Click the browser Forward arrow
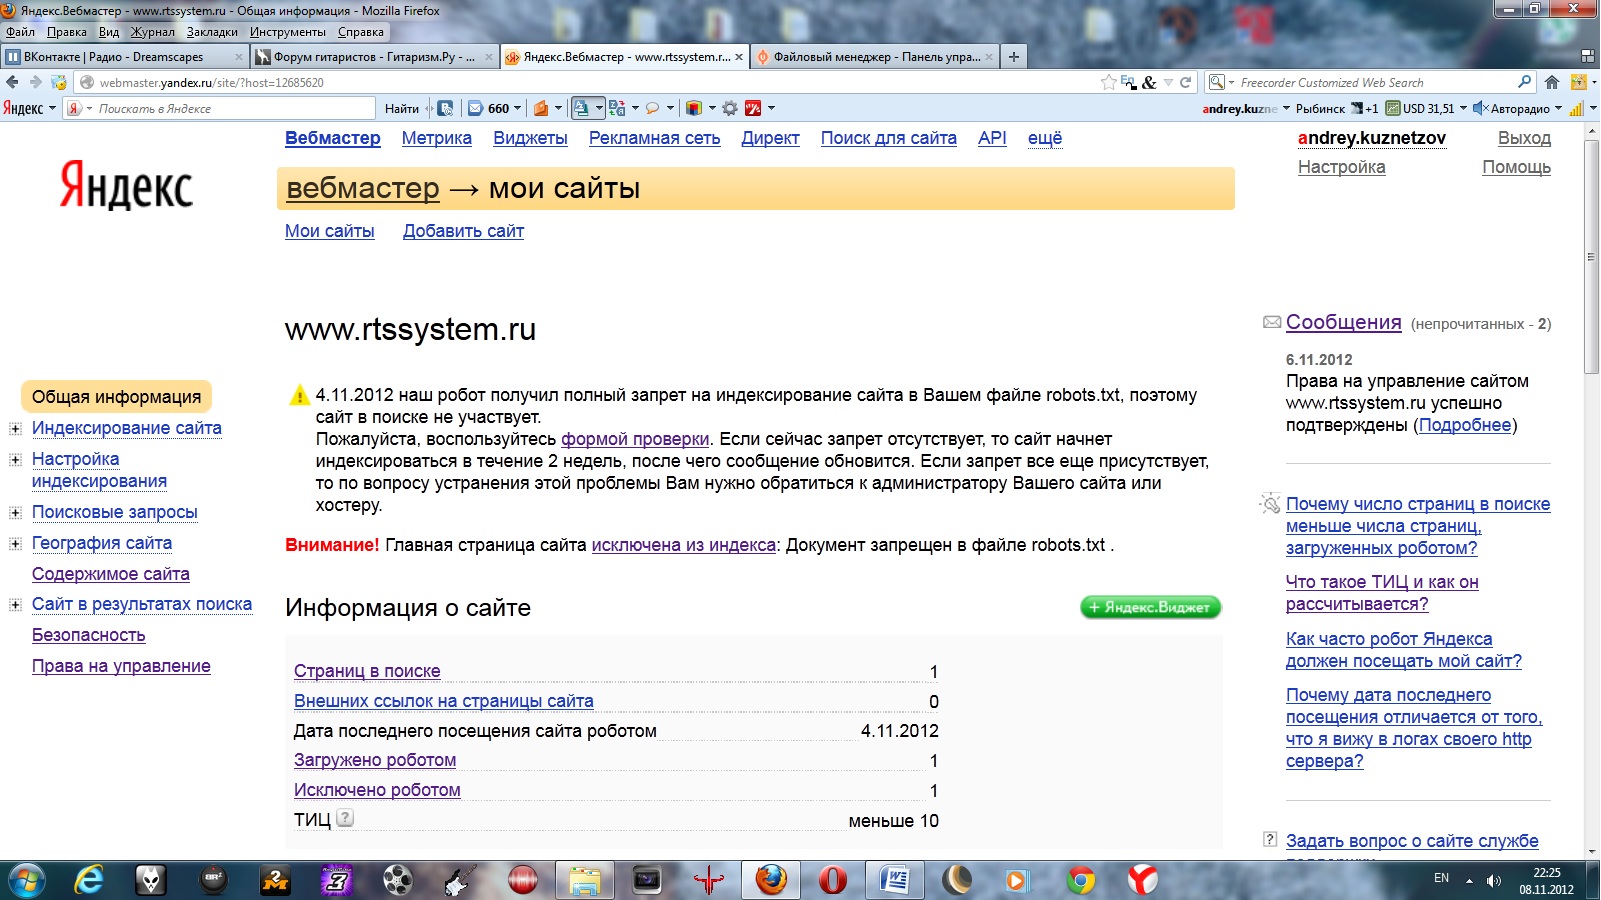 pos(35,82)
